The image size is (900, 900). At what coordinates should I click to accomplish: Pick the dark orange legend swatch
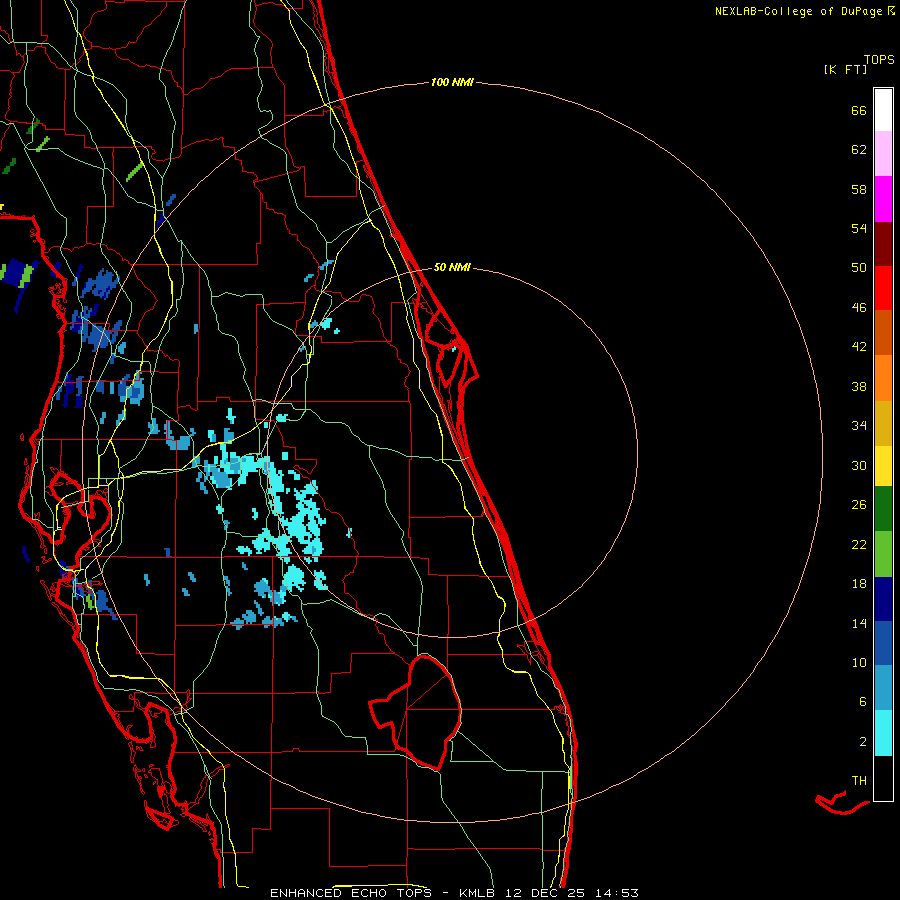pos(883,332)
